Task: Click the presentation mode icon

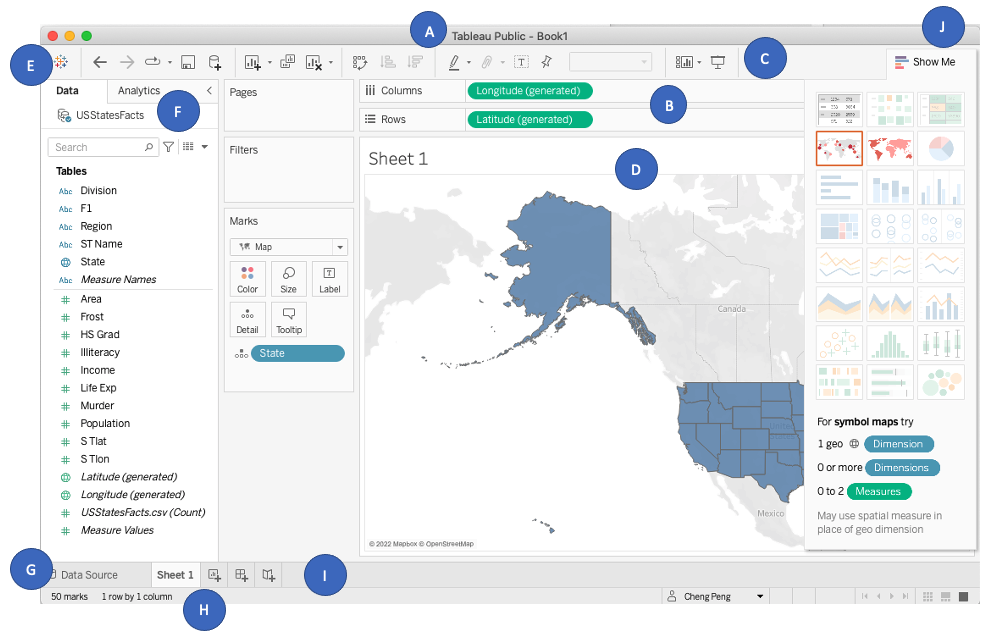Action: click(718, 62)
